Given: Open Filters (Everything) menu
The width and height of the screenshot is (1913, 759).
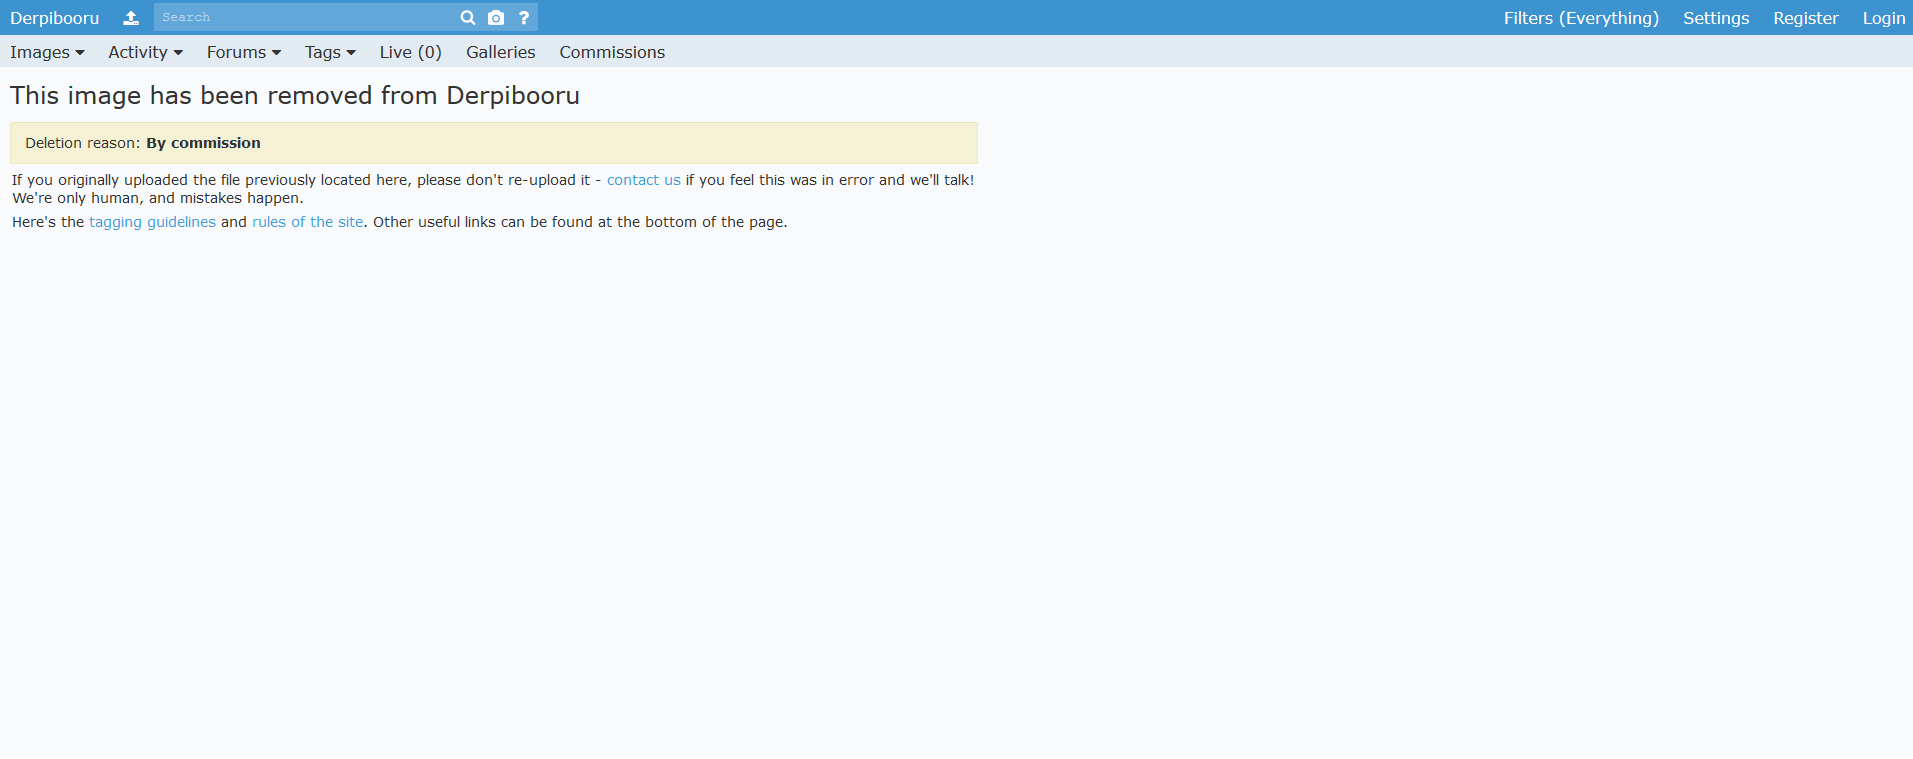Looking at the screenshot, I should click(1581, 18).
